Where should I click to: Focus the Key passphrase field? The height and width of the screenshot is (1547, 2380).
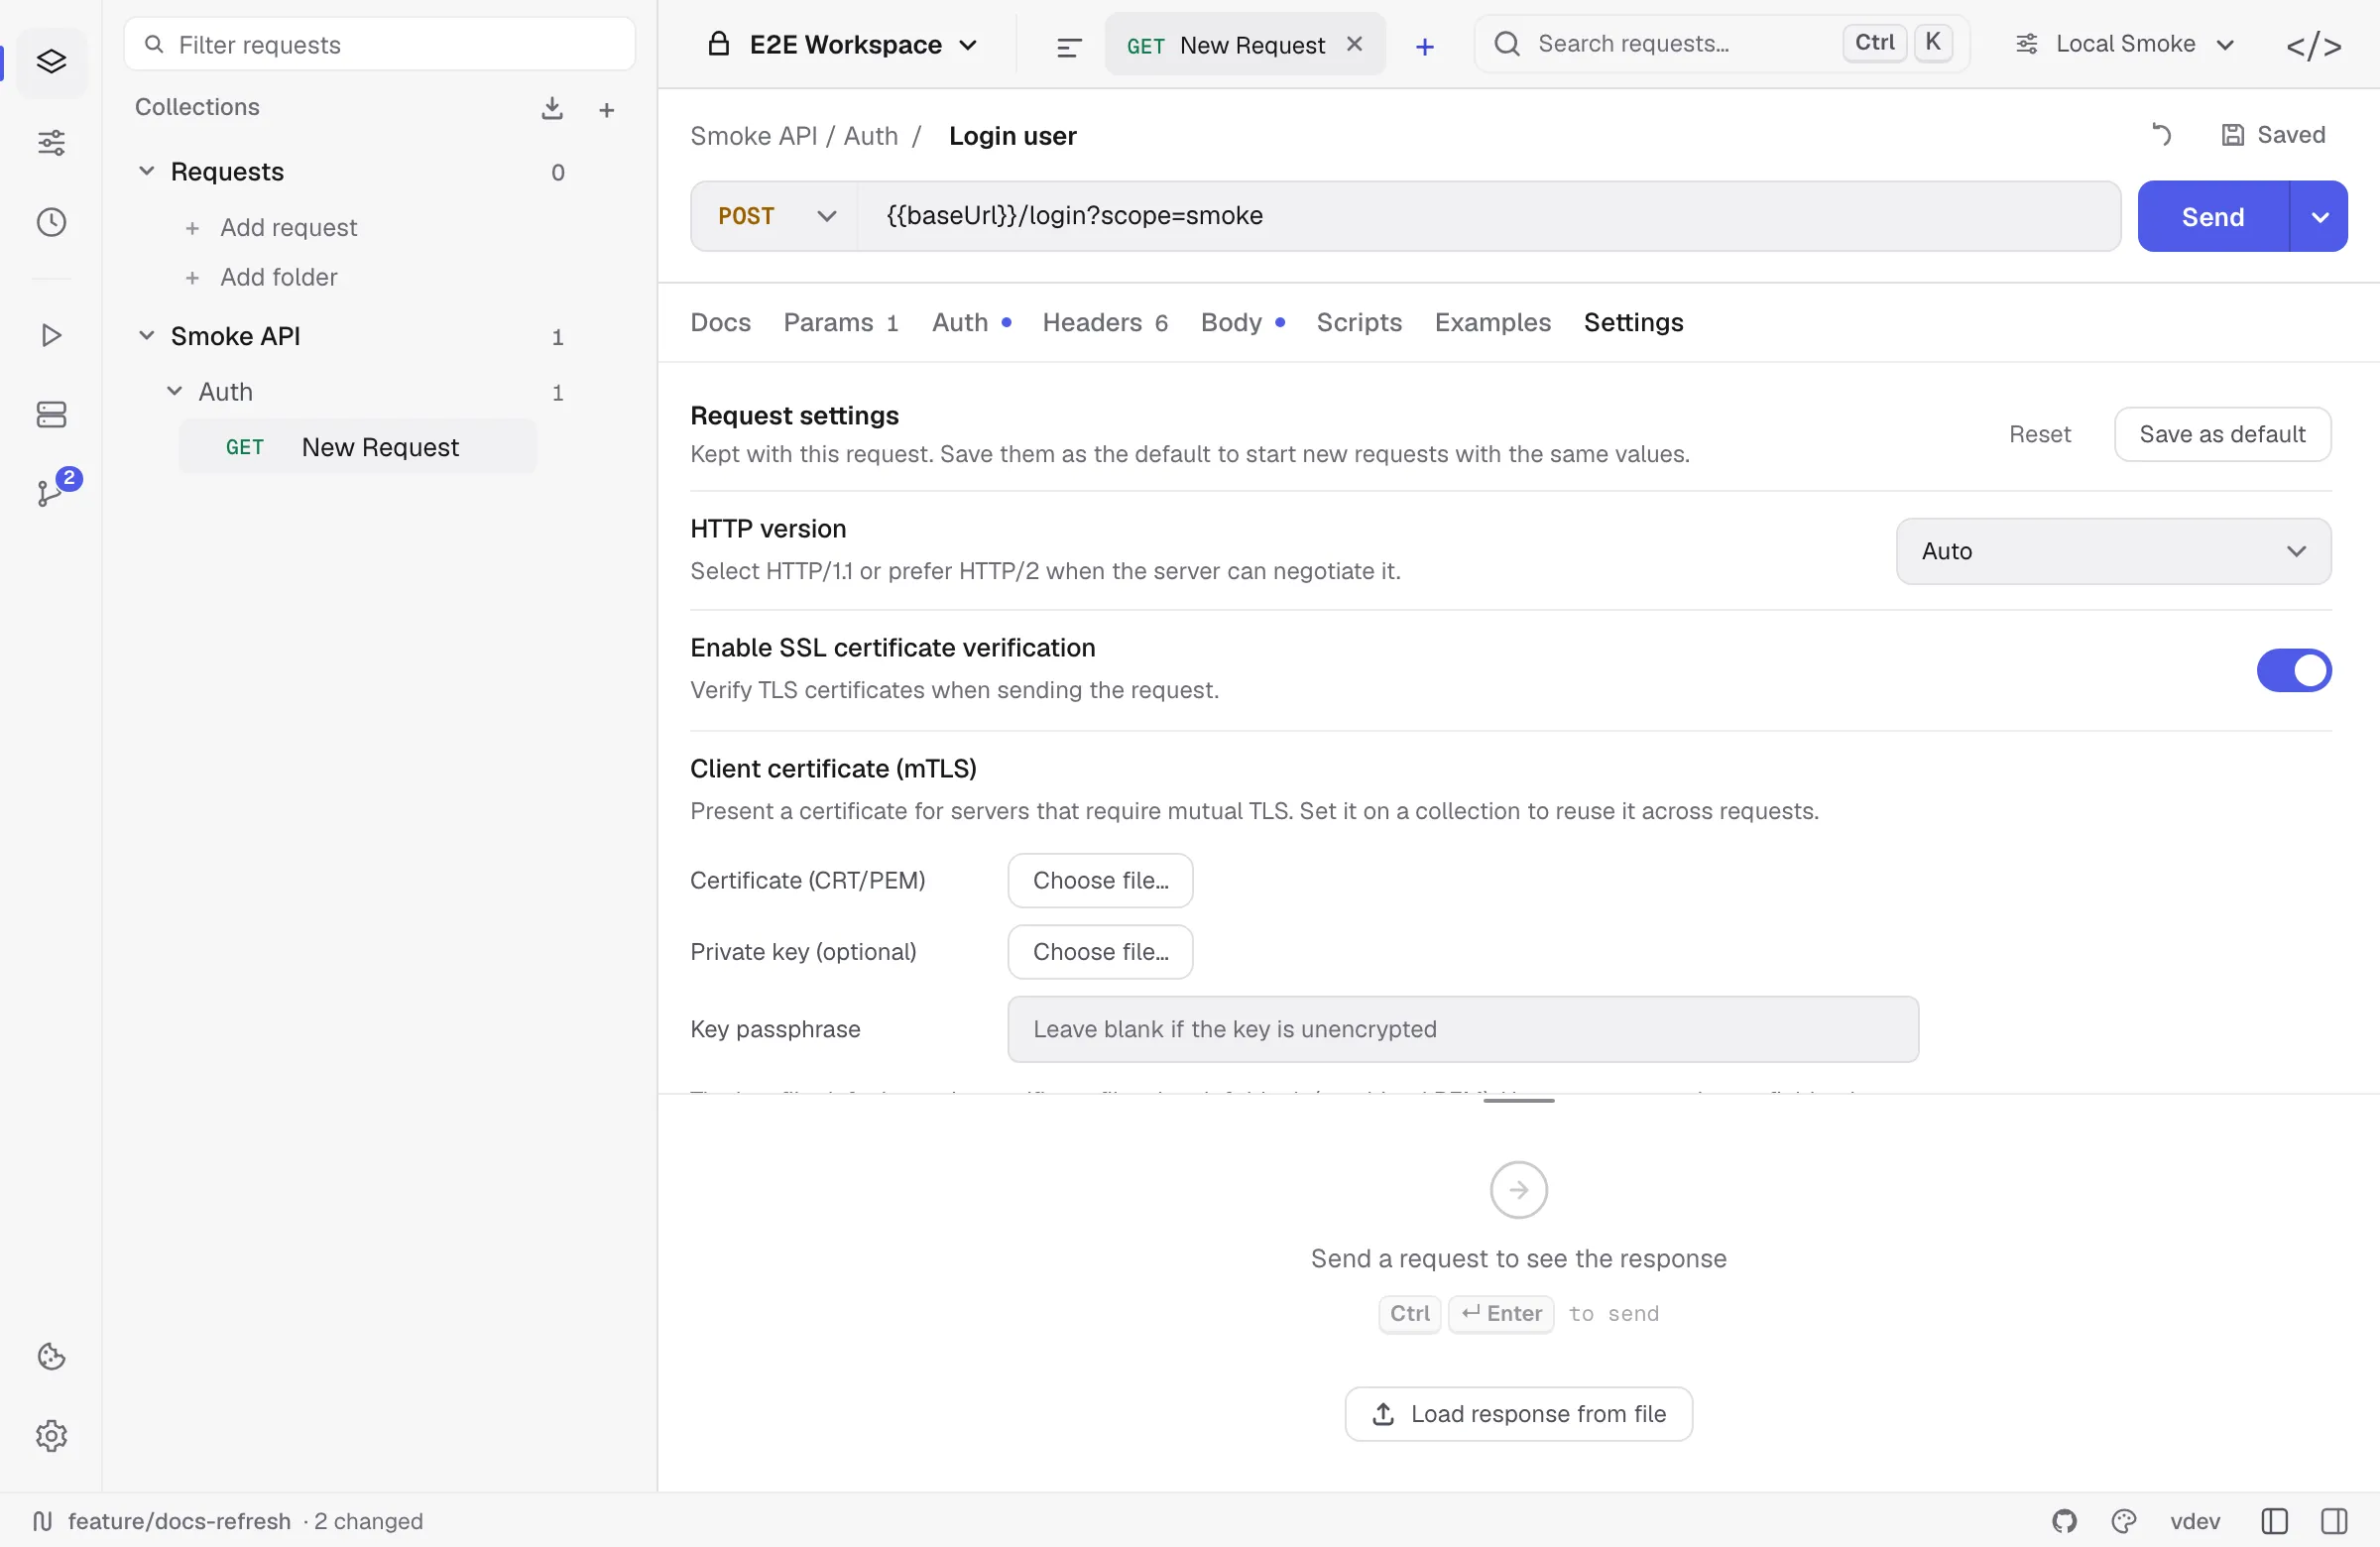(1462, 1028)
